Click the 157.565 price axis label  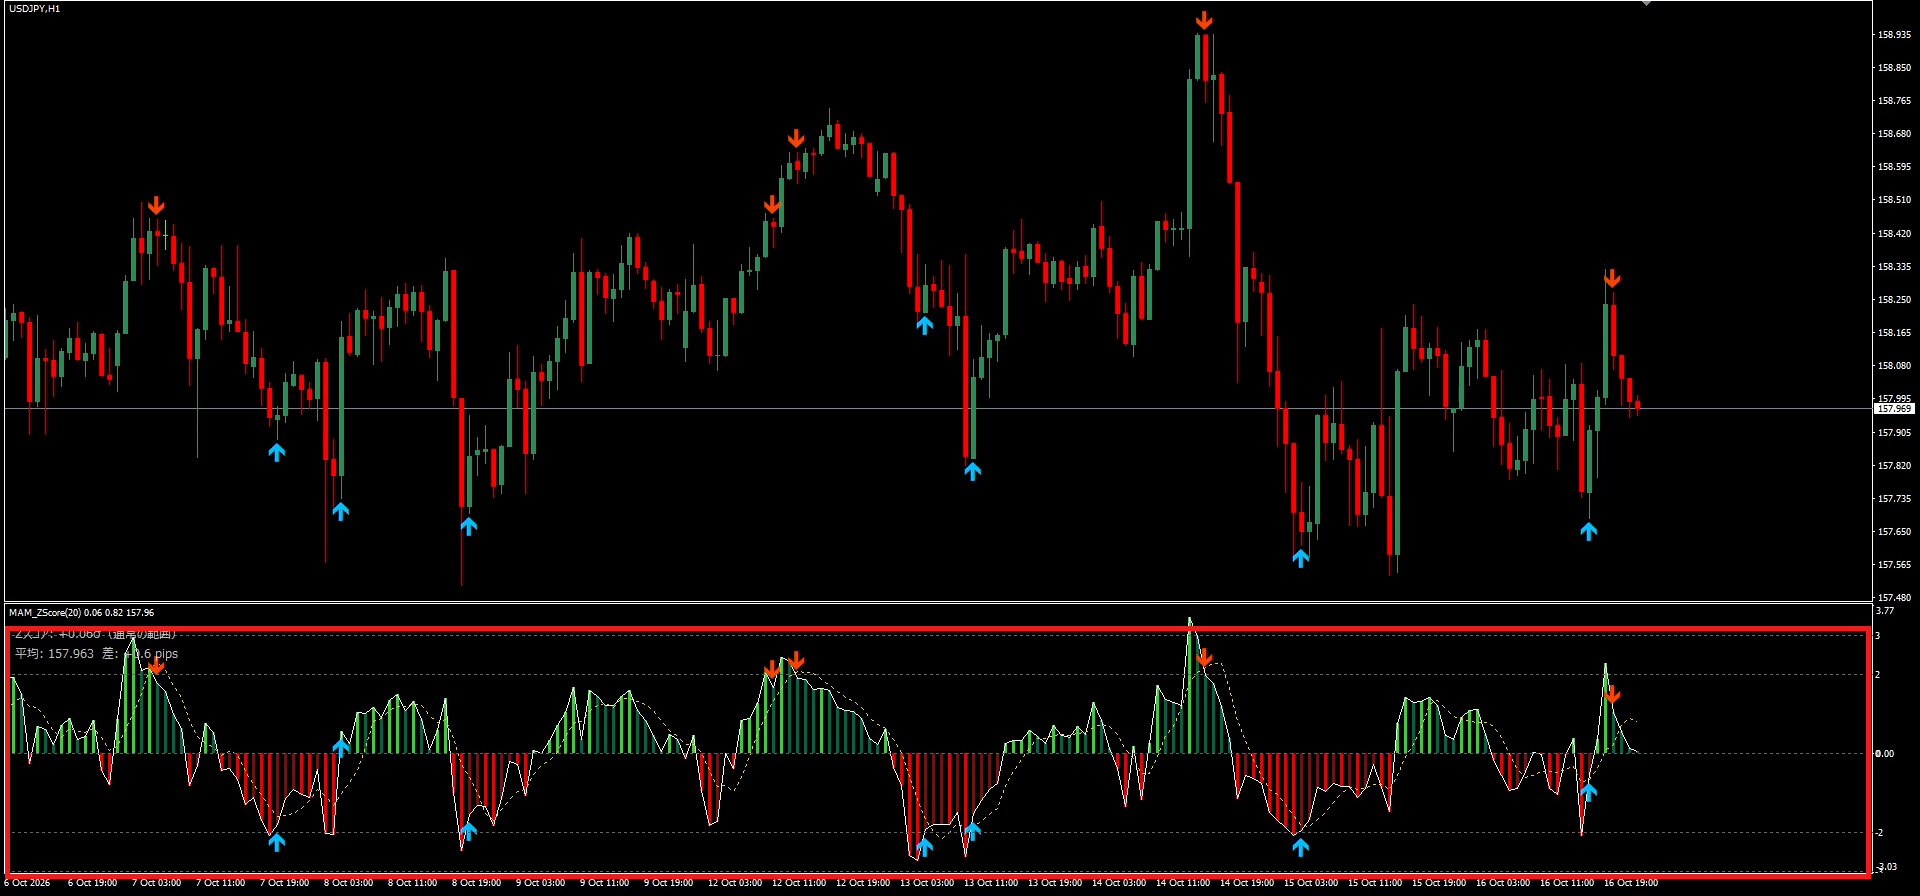click(x=1895, y=565)
